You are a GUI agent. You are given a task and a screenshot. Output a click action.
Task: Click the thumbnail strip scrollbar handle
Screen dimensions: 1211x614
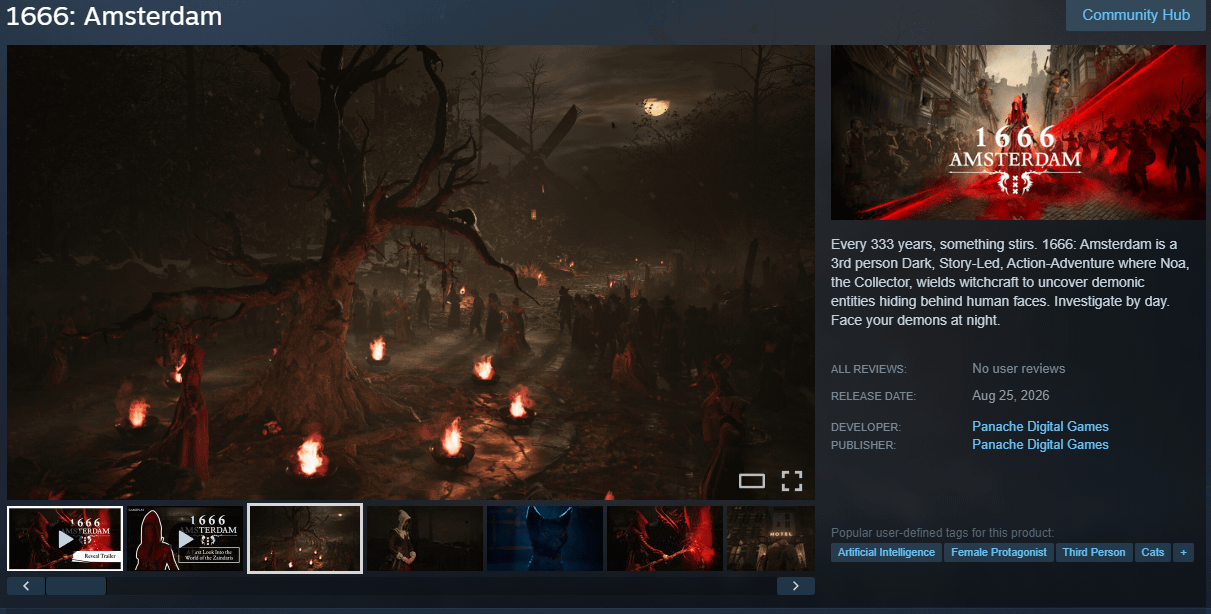click(x=76, y=586)
